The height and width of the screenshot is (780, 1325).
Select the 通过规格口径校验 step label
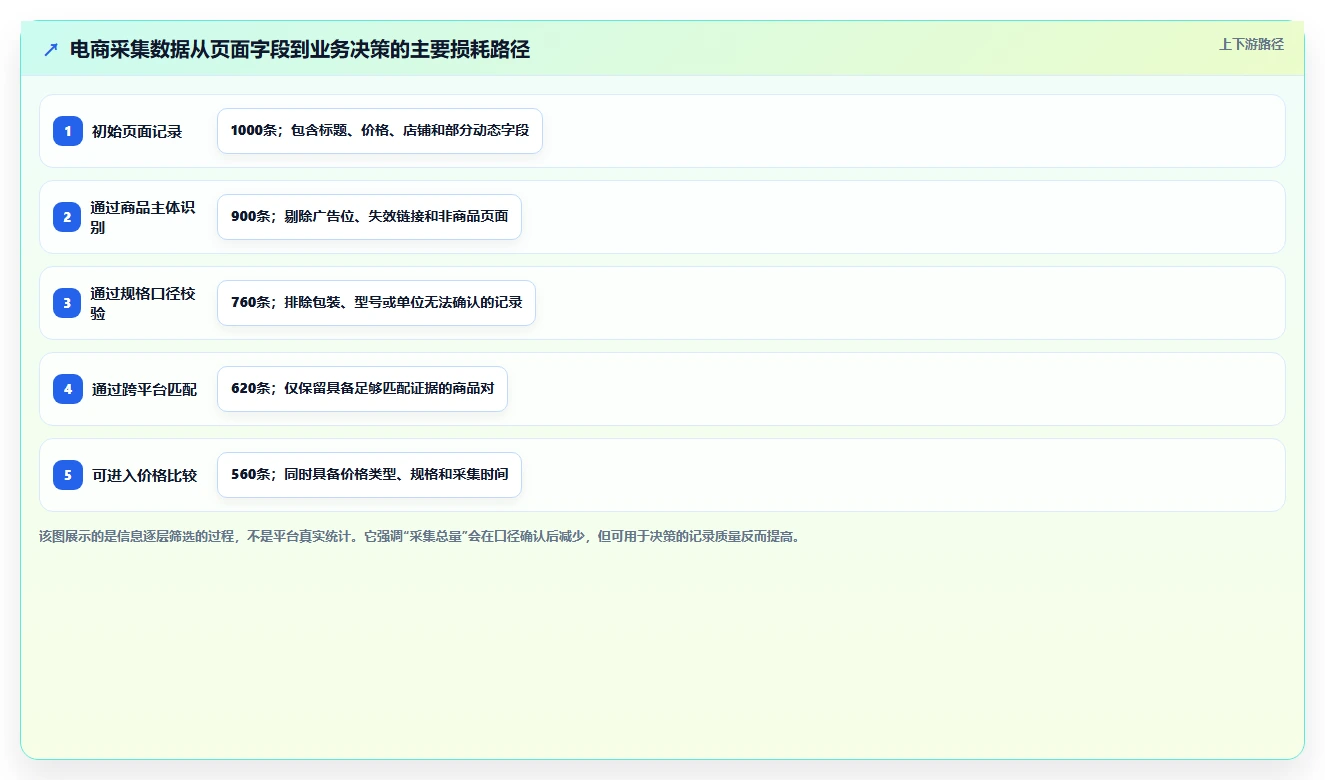tap(143, 303)
